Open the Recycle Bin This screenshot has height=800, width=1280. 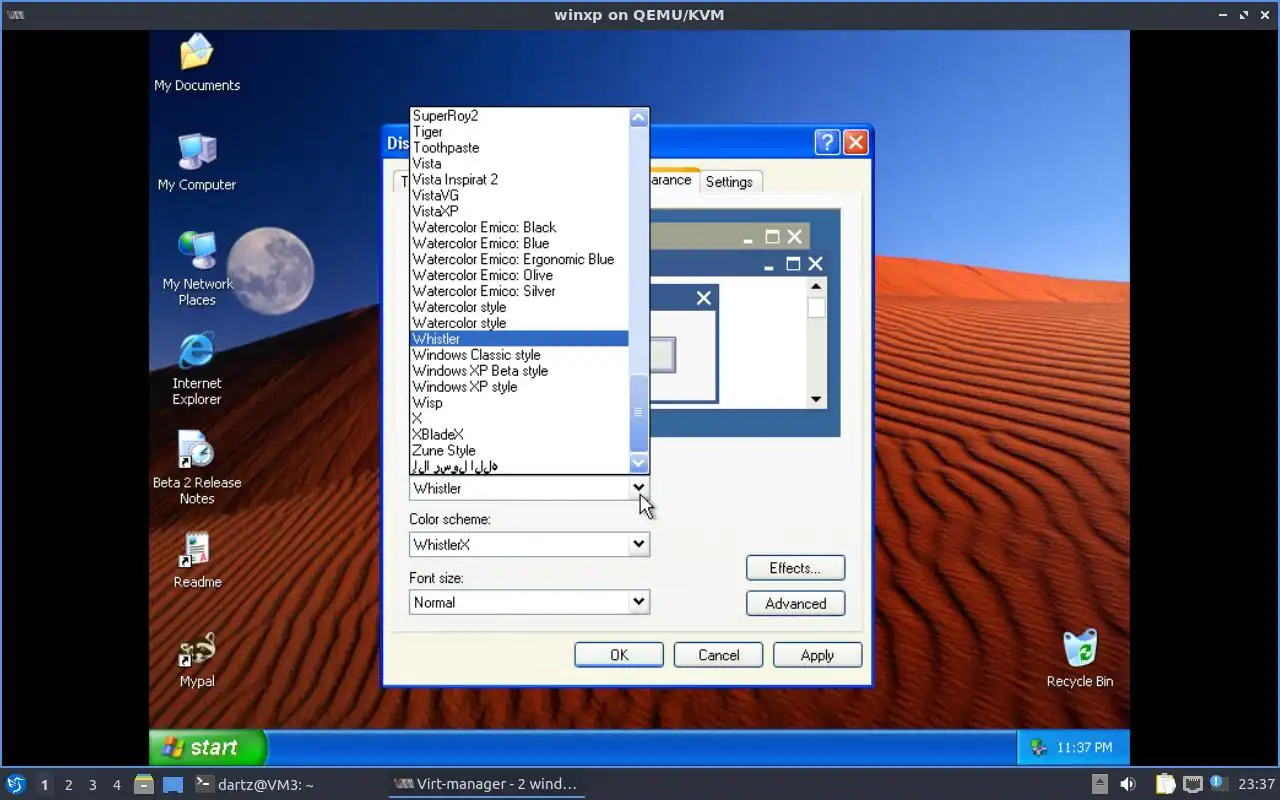(x=1080, y=659)
